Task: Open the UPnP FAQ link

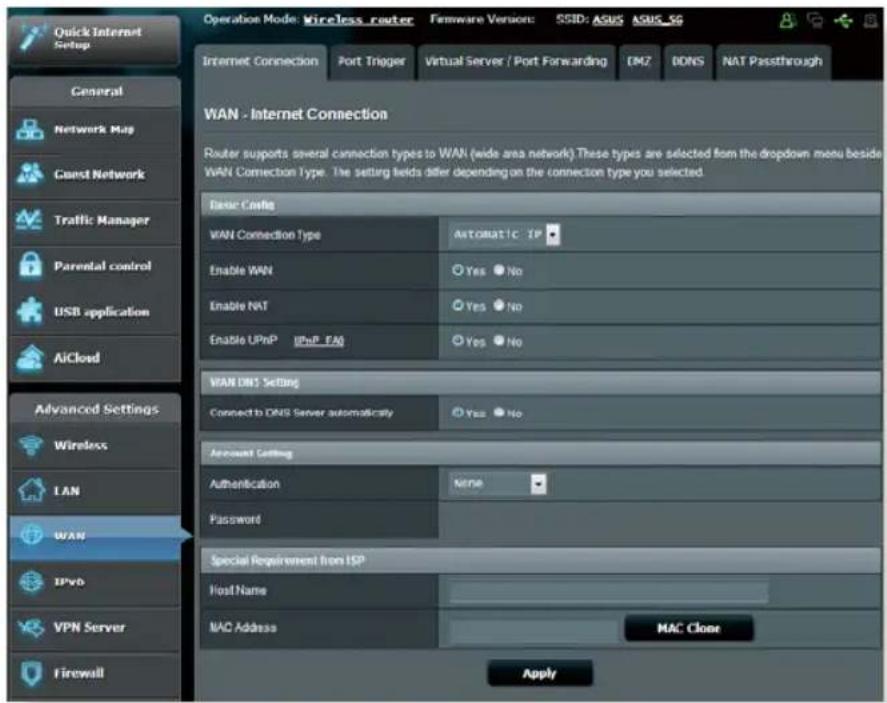Action: click(318, 340)
